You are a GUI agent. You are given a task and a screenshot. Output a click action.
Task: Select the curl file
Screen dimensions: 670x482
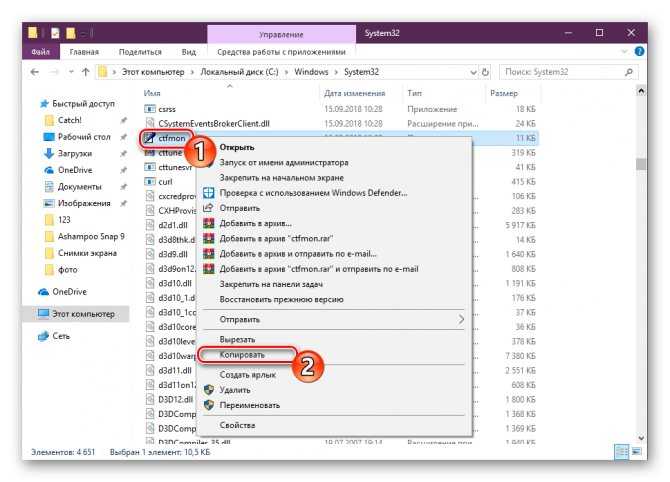click(165, 182)
